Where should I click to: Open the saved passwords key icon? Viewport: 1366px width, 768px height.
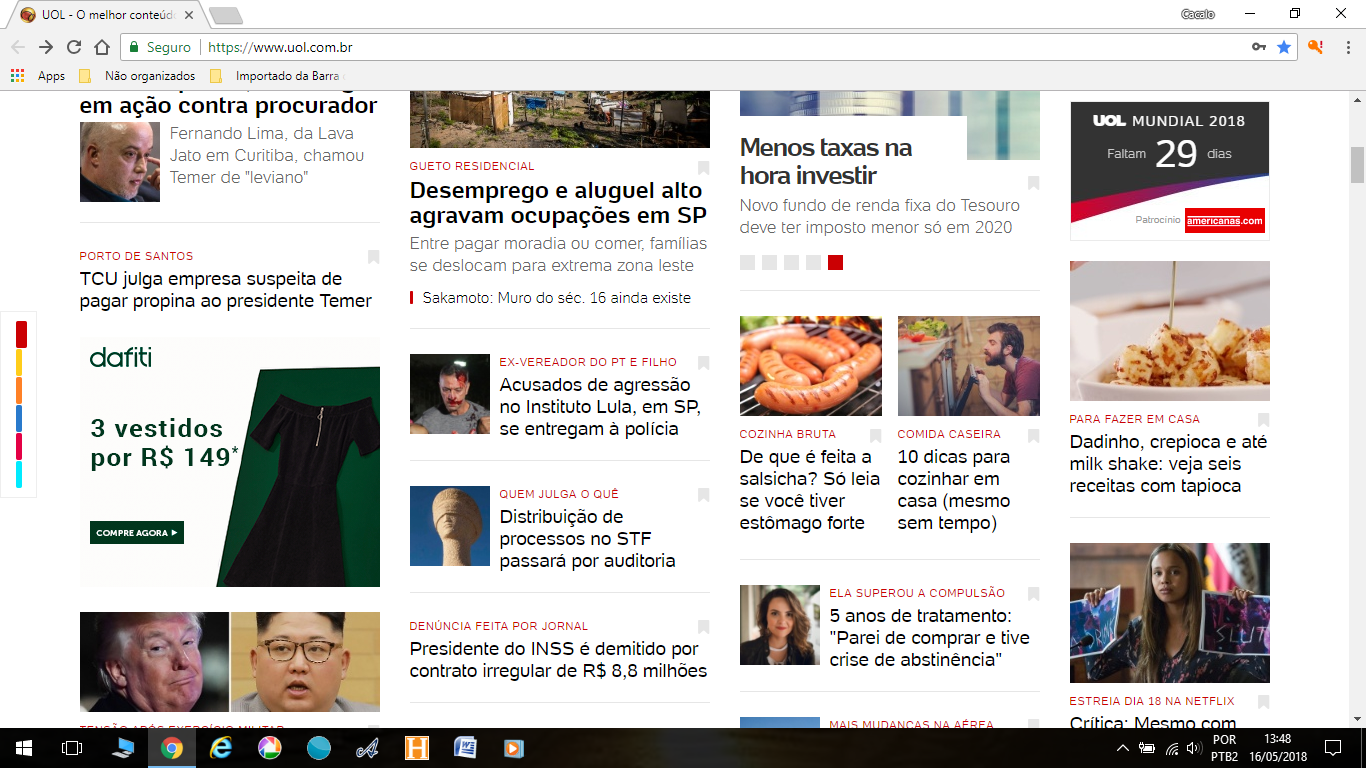(1259, 47)
